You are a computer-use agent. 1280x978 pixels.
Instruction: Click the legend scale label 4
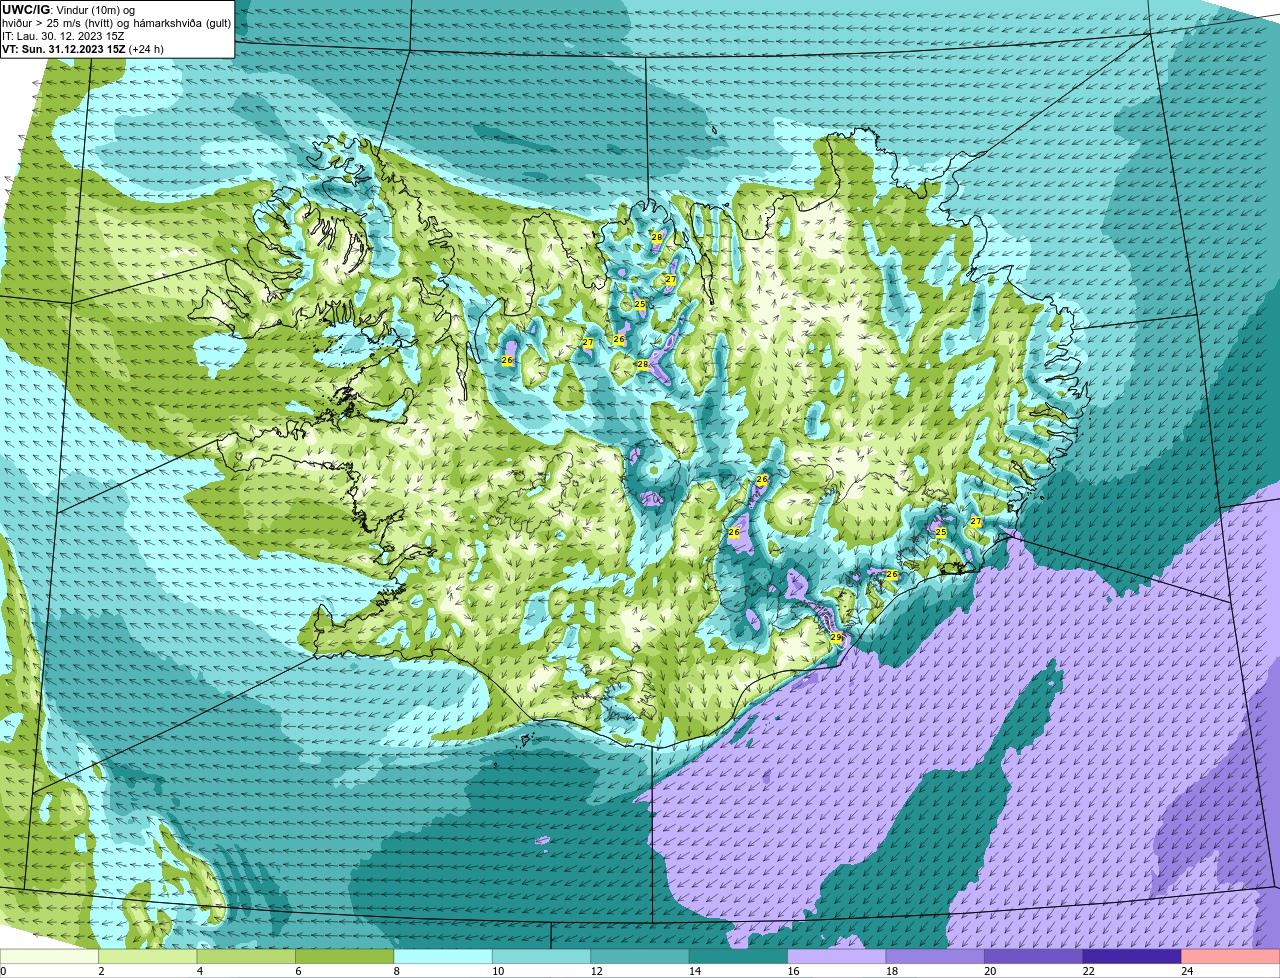coord(199,971)
